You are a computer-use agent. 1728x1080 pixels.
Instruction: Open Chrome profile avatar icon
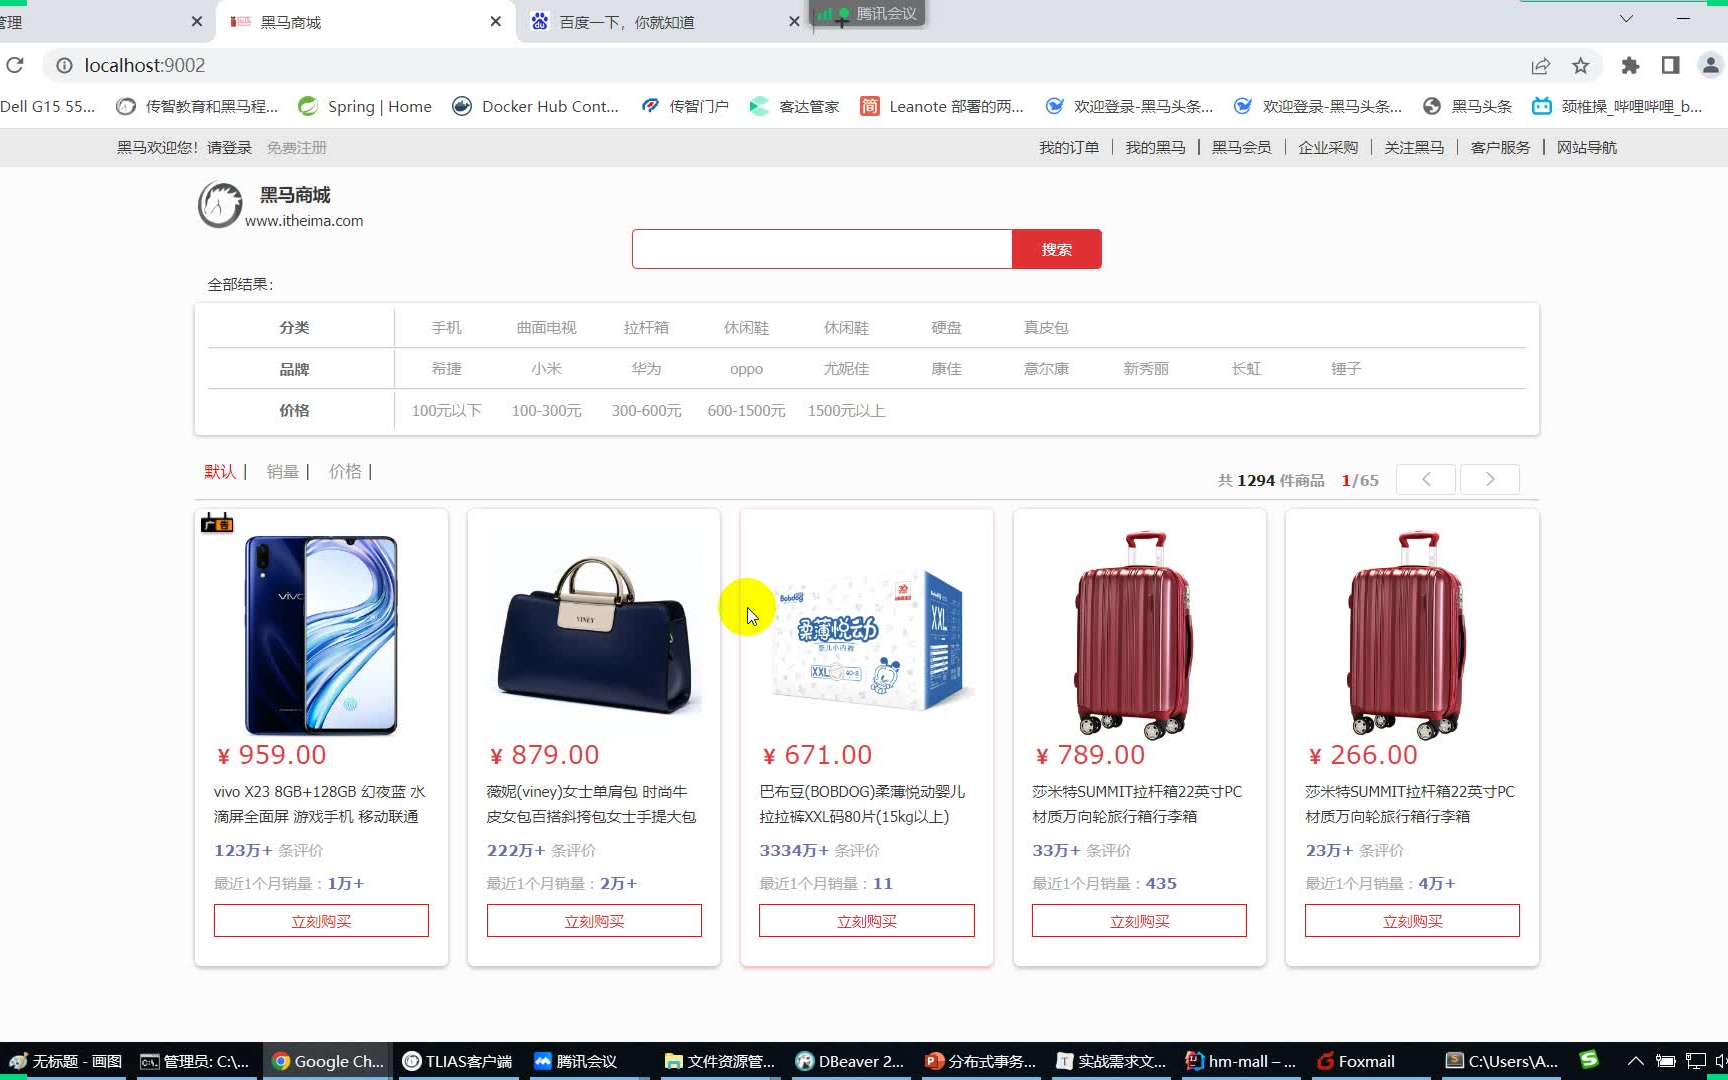[x=1710, y=65]
